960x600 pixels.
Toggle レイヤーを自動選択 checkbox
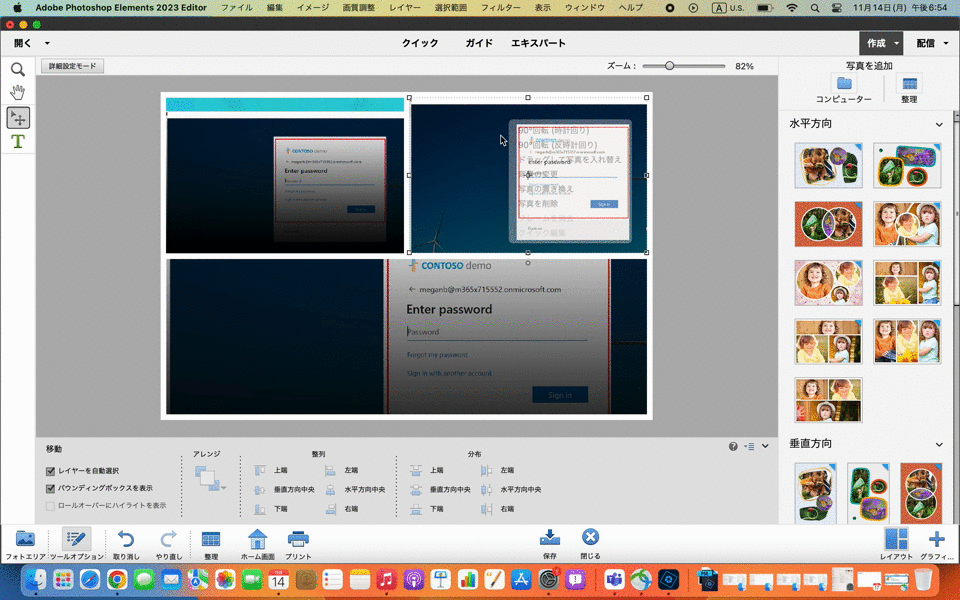[x=51, y=471]
